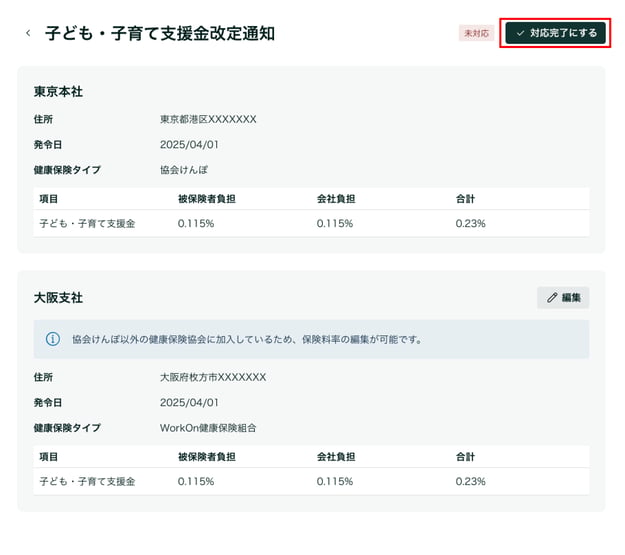Viewport: 625px width, 555px height.
Task: Click 東京本社 address 東京都港区XXXXXXX
Action: coord(208,119)
